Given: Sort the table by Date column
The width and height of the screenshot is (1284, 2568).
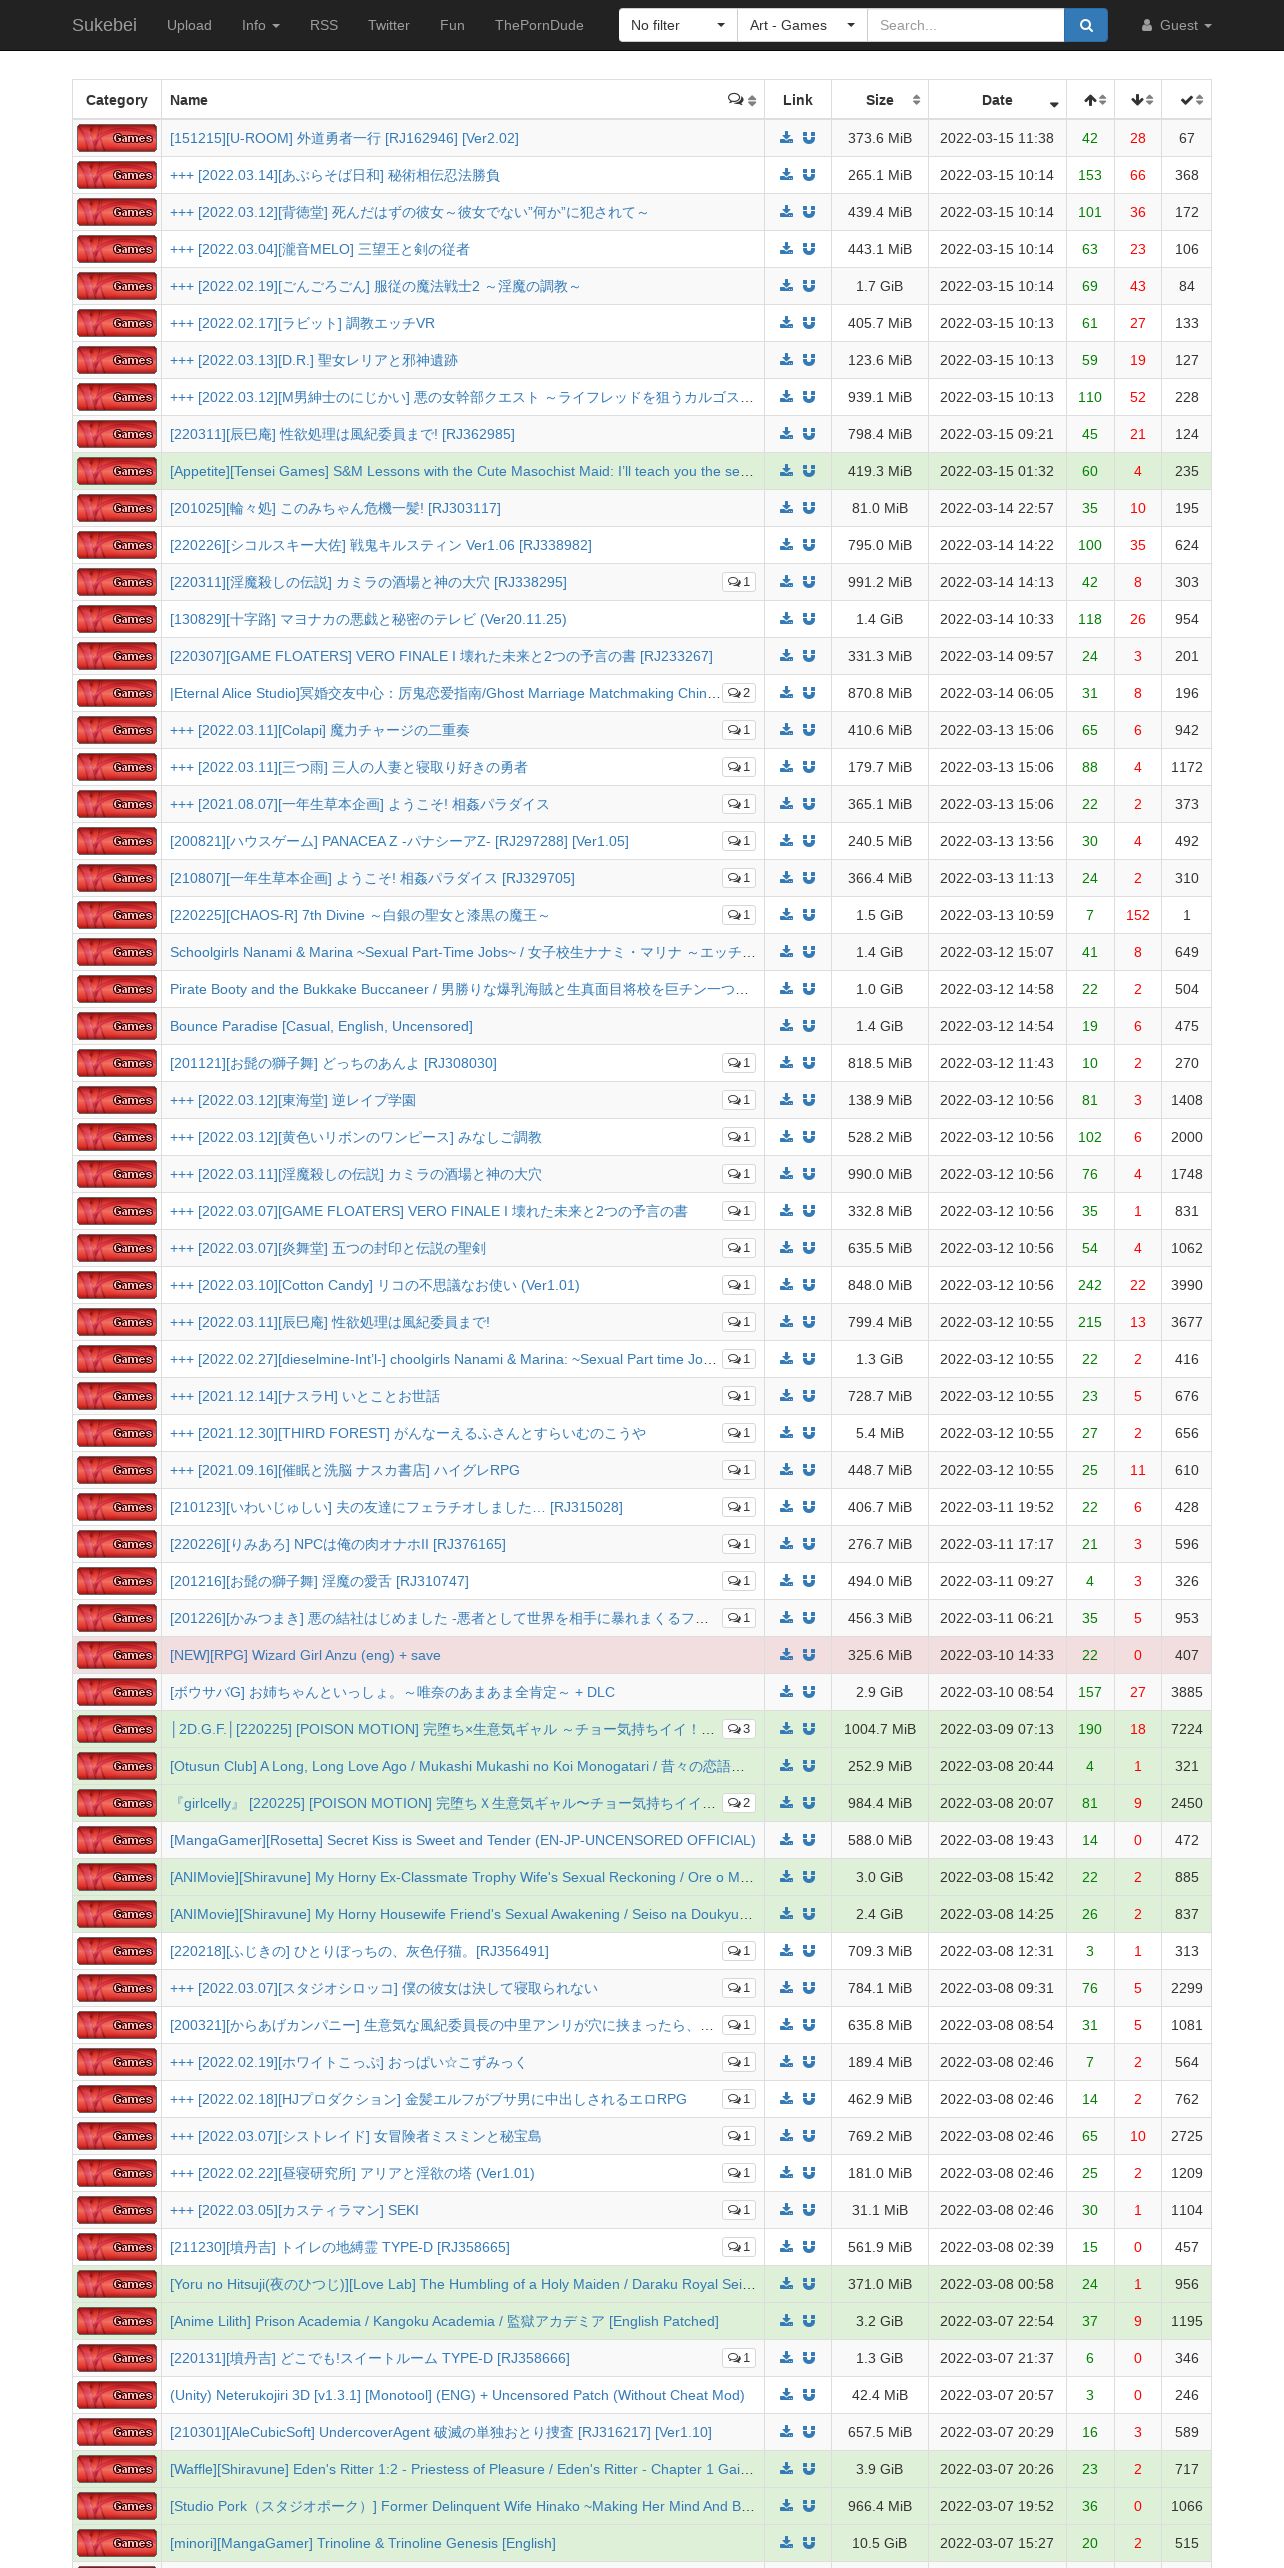Looking at the screenshot, I should pos(997,100).
